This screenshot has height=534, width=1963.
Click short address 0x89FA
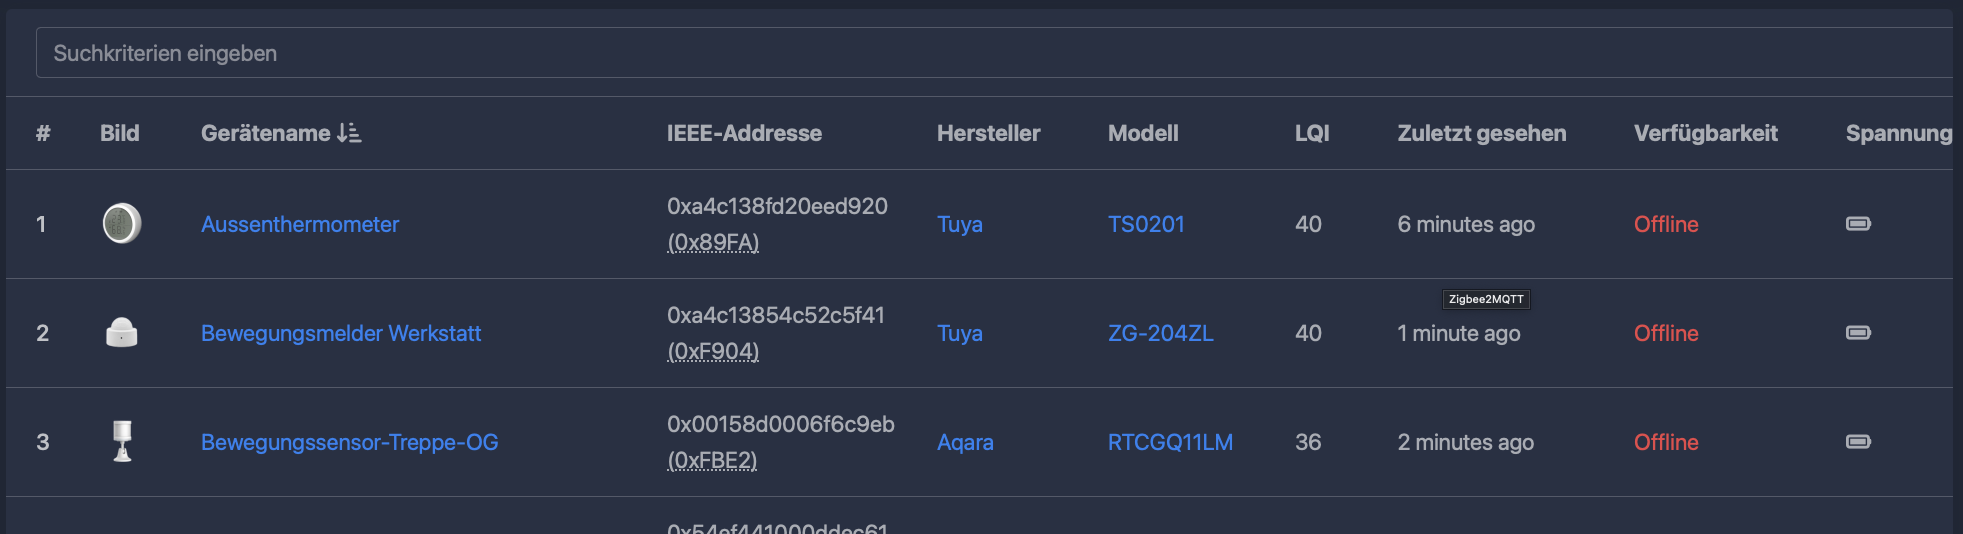click(713, 242)
